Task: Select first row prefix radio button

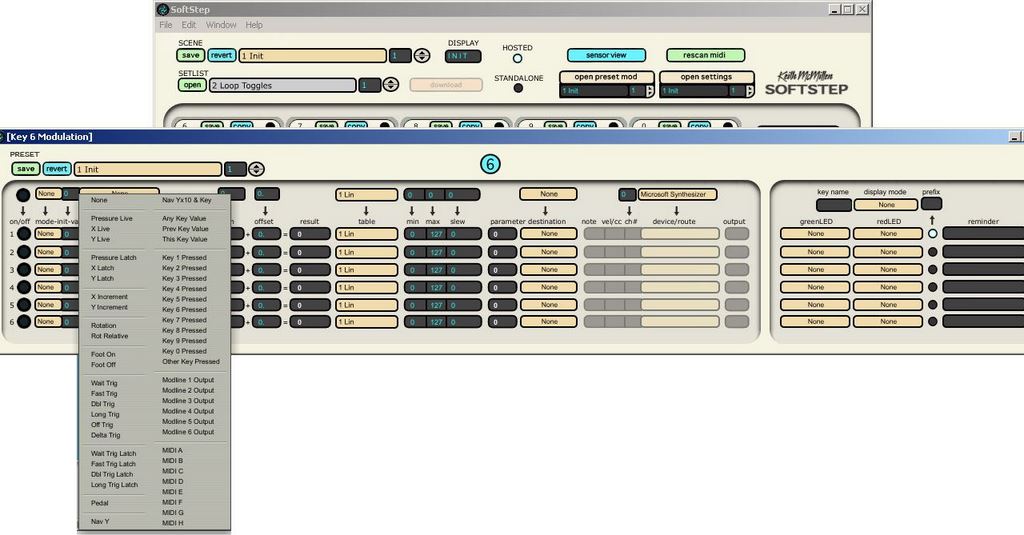Action: pyautogui.click(x=932, y=233)
